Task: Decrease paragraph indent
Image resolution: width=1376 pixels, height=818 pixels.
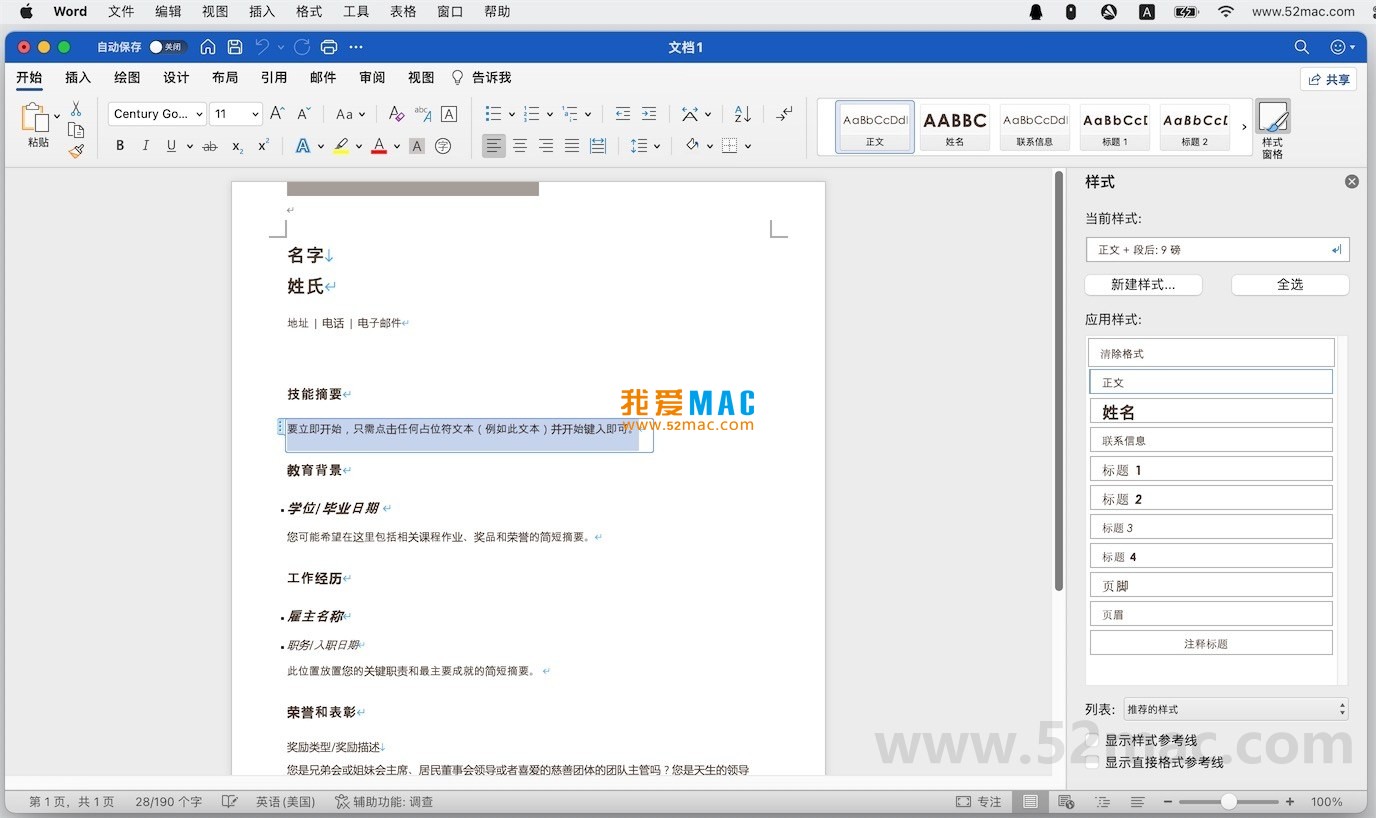Action: point(623,114)
